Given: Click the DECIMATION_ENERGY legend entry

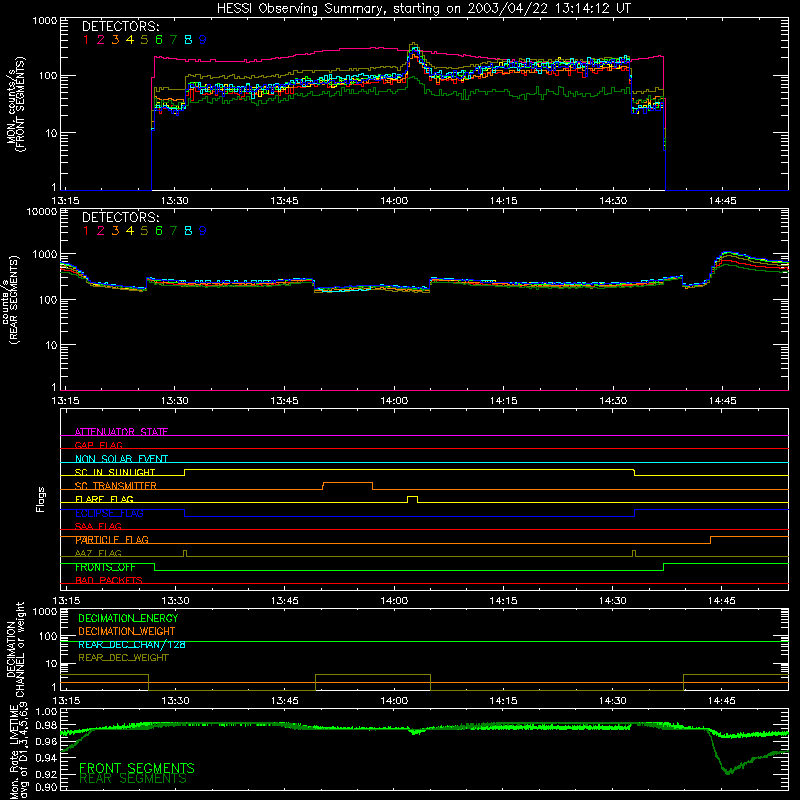Looking at the screenshot, I should pos(128,618).
